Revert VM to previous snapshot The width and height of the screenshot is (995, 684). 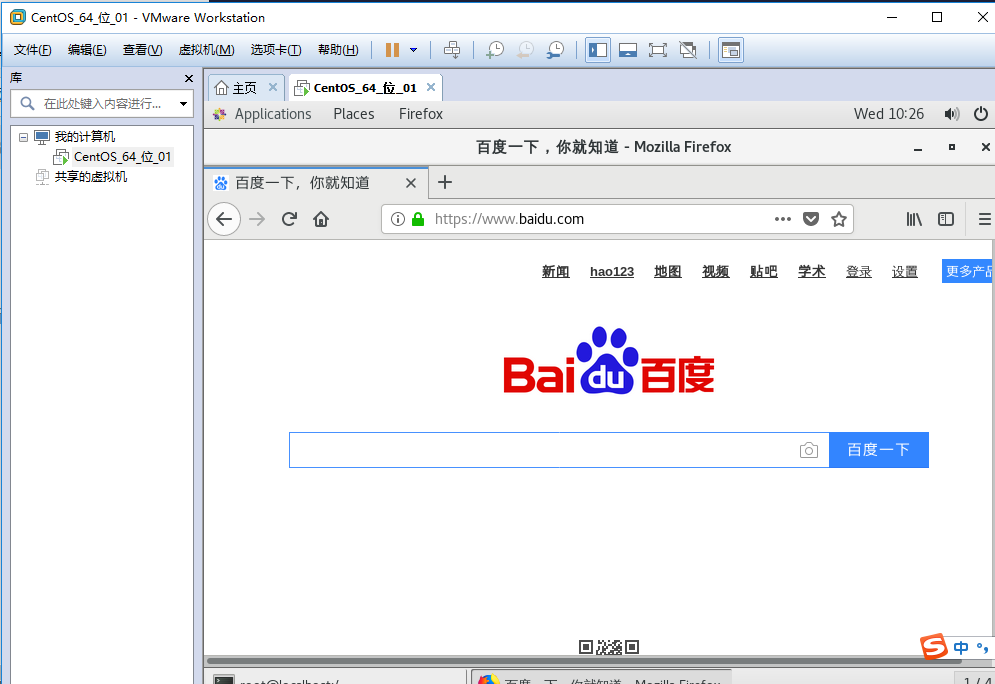[525, 49]
